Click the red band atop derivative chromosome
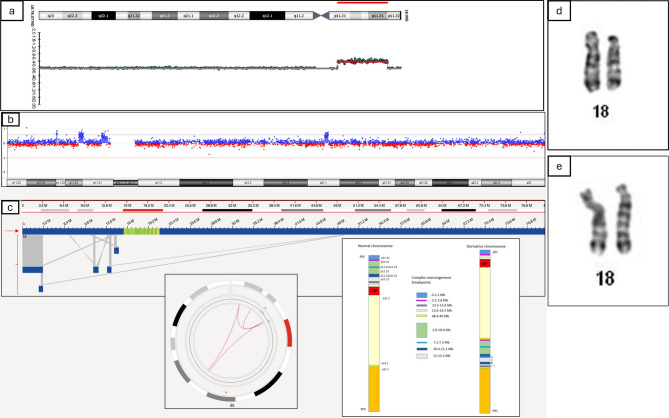 point(485,263)
